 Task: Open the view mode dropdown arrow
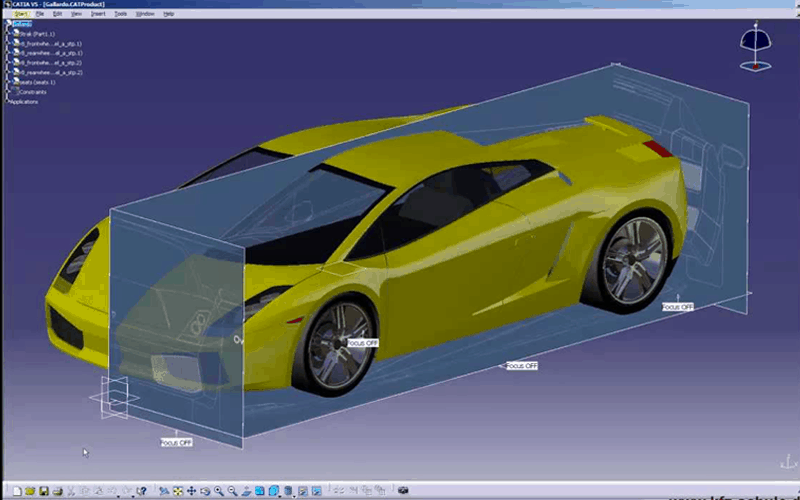point(294,496)
